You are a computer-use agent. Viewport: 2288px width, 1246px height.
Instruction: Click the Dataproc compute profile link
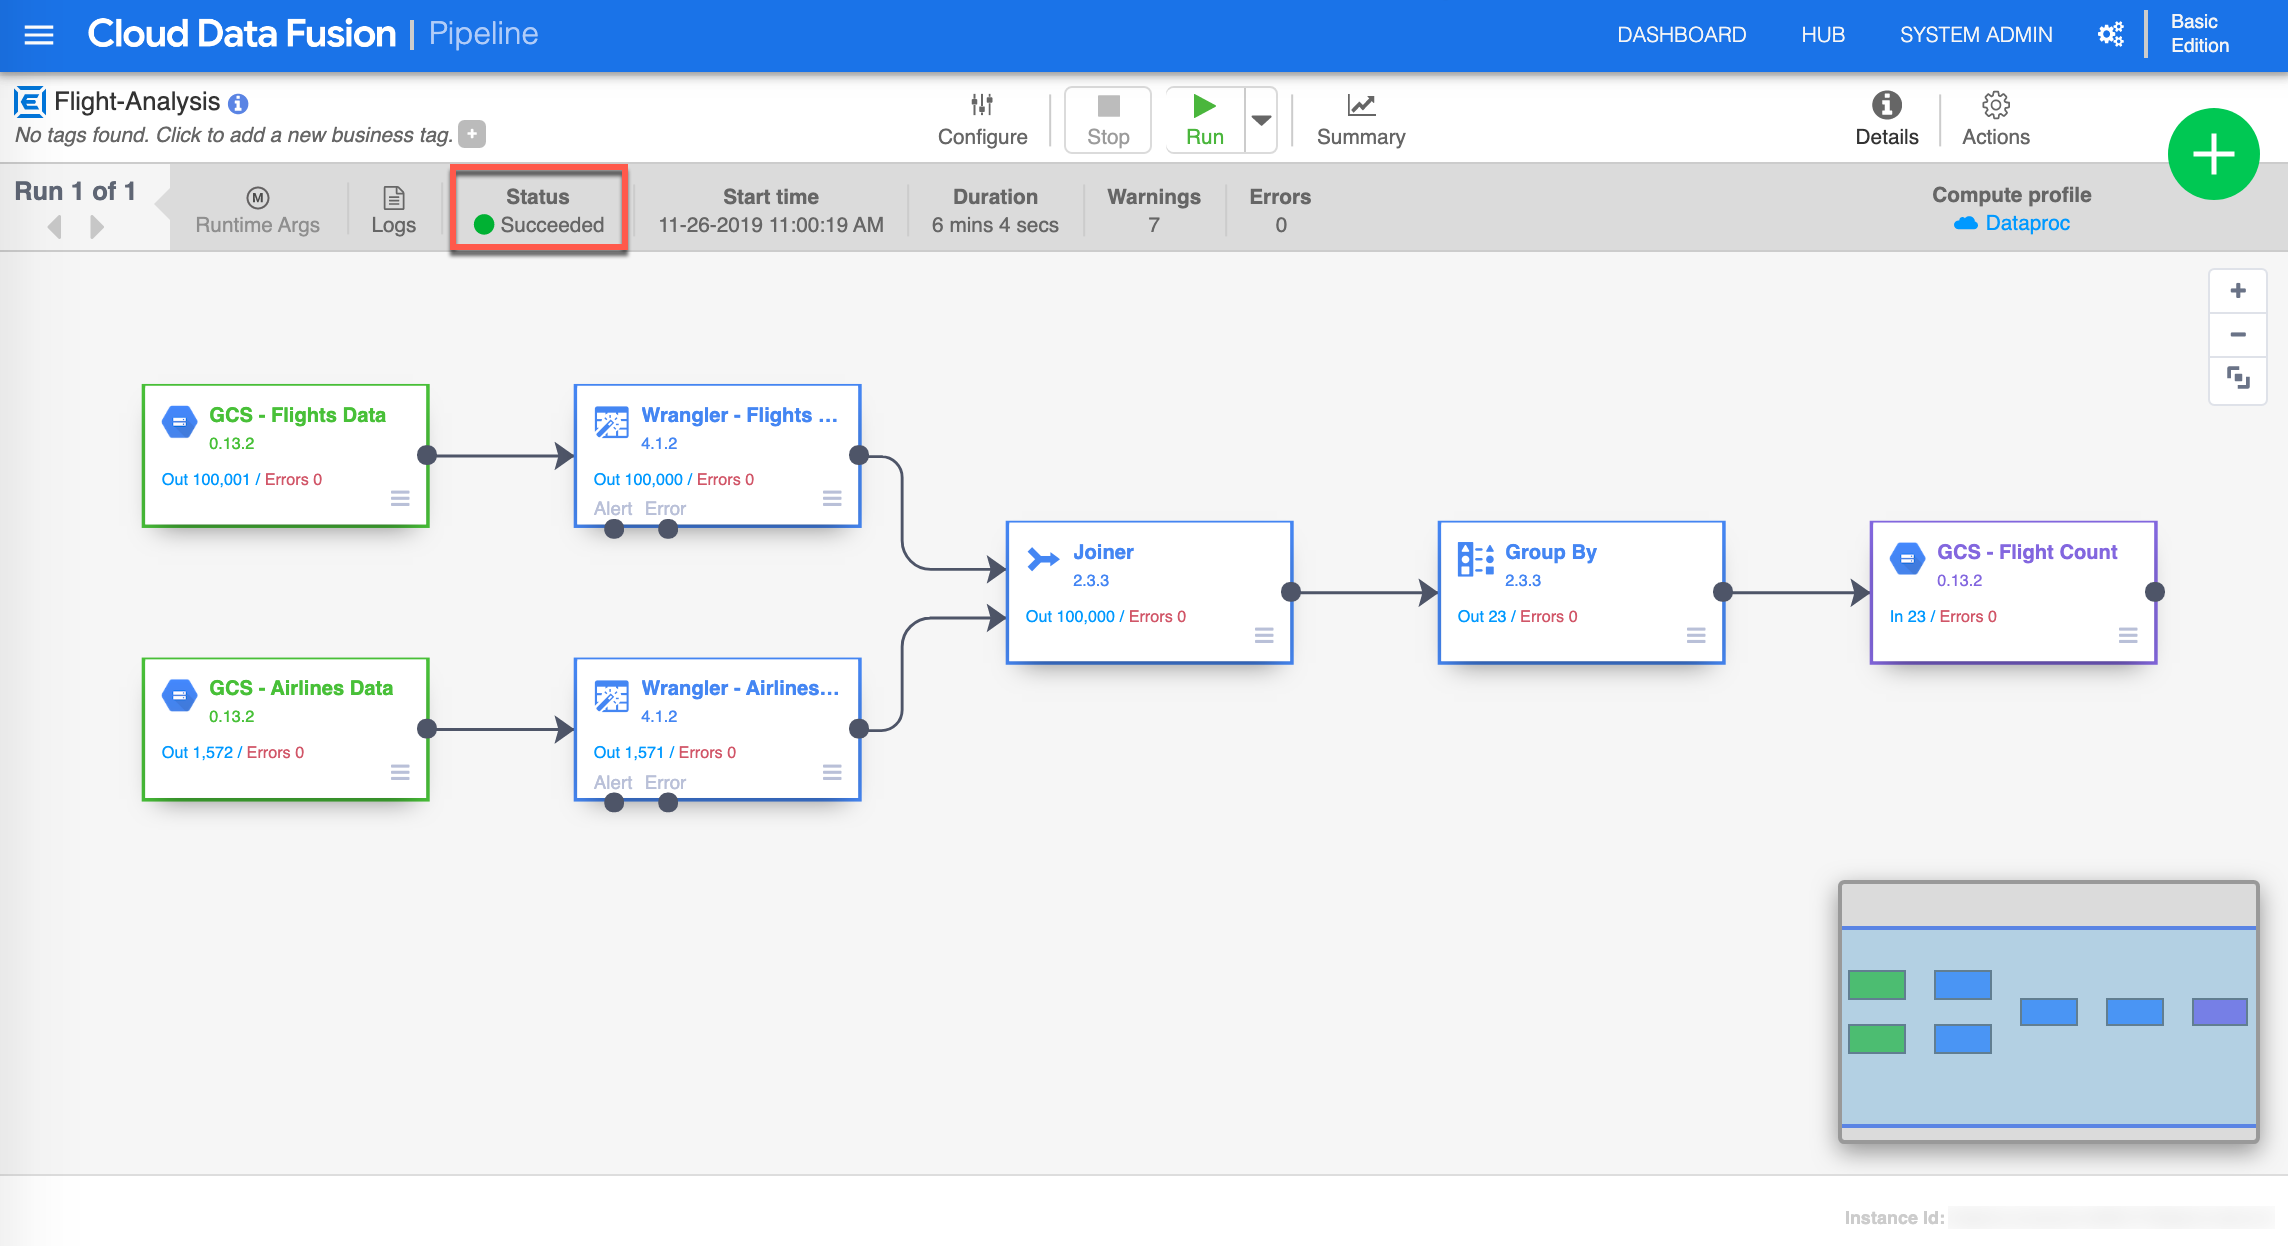(2026, 223)
